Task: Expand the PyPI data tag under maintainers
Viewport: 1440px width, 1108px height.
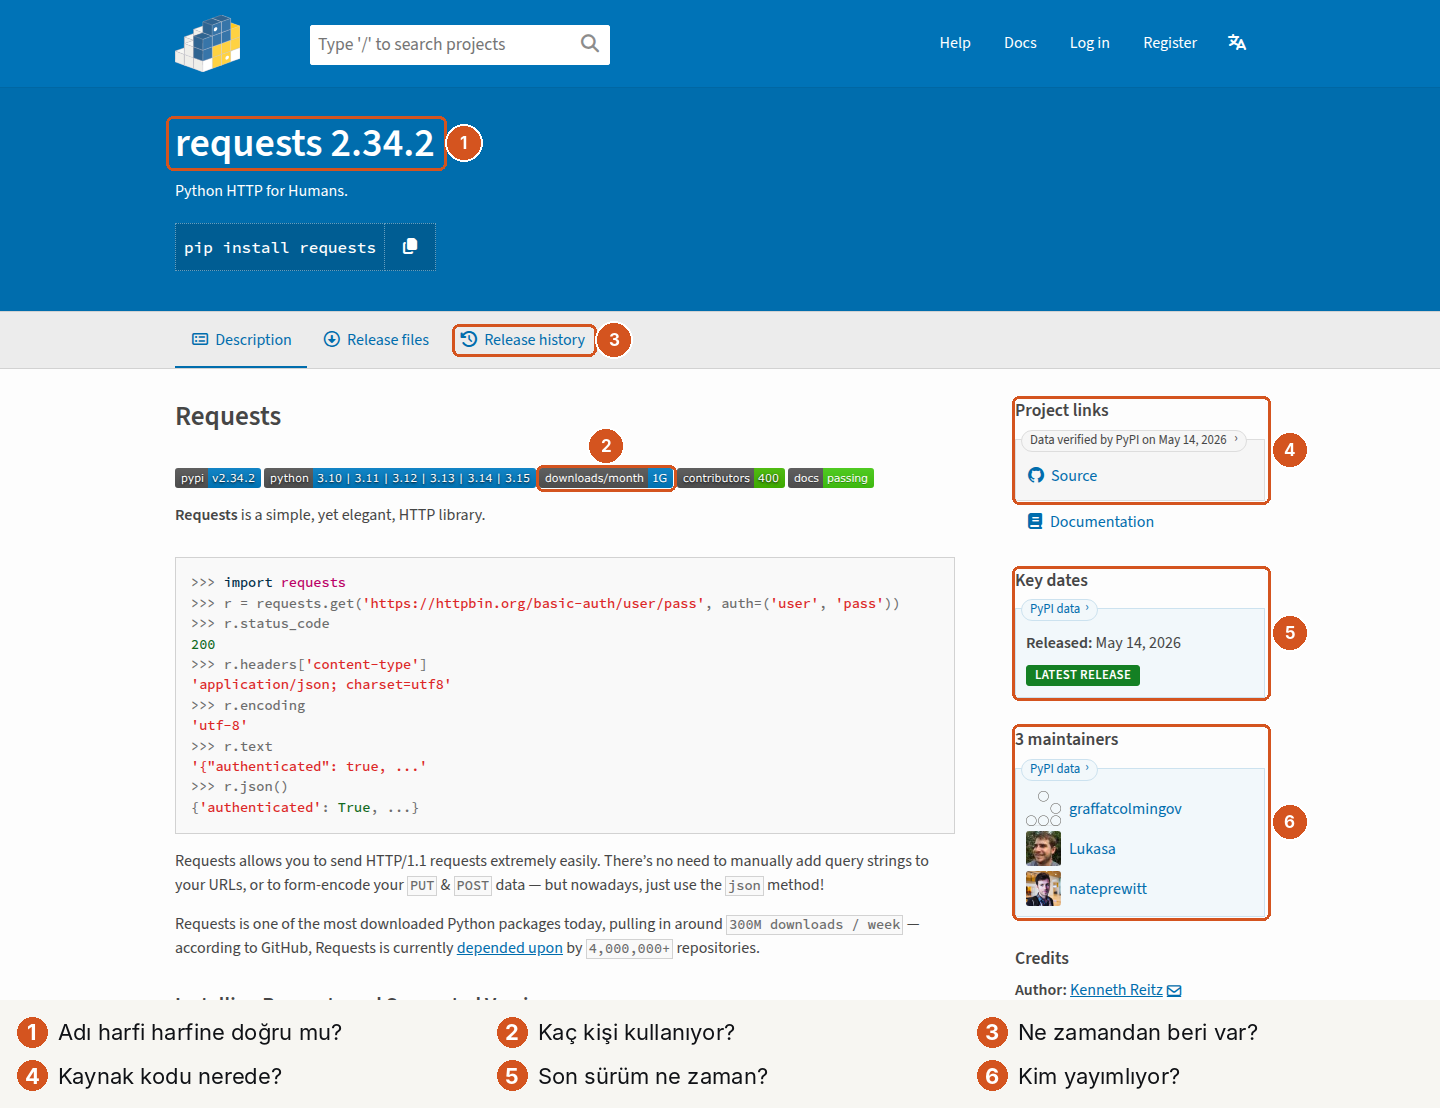Action: click(x=1060, y=769)
